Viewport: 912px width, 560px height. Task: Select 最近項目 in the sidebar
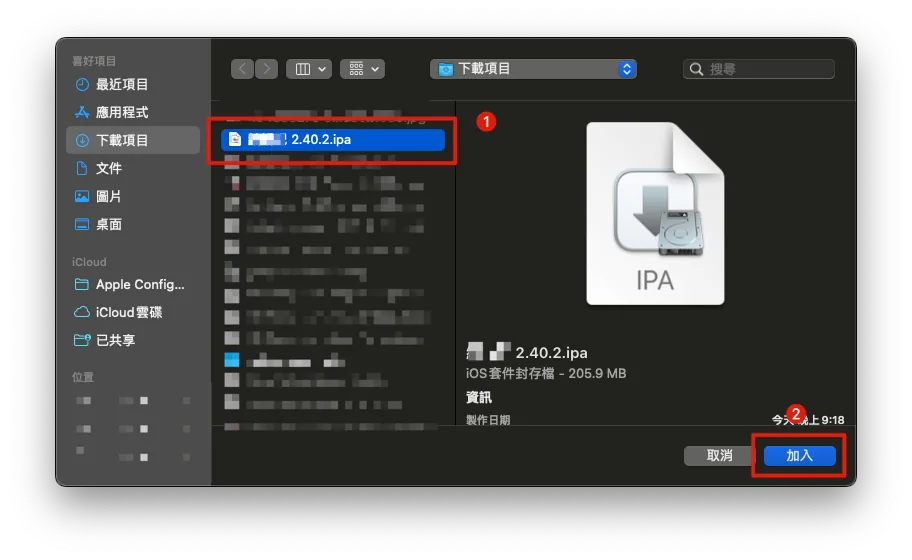pos(122,84)
